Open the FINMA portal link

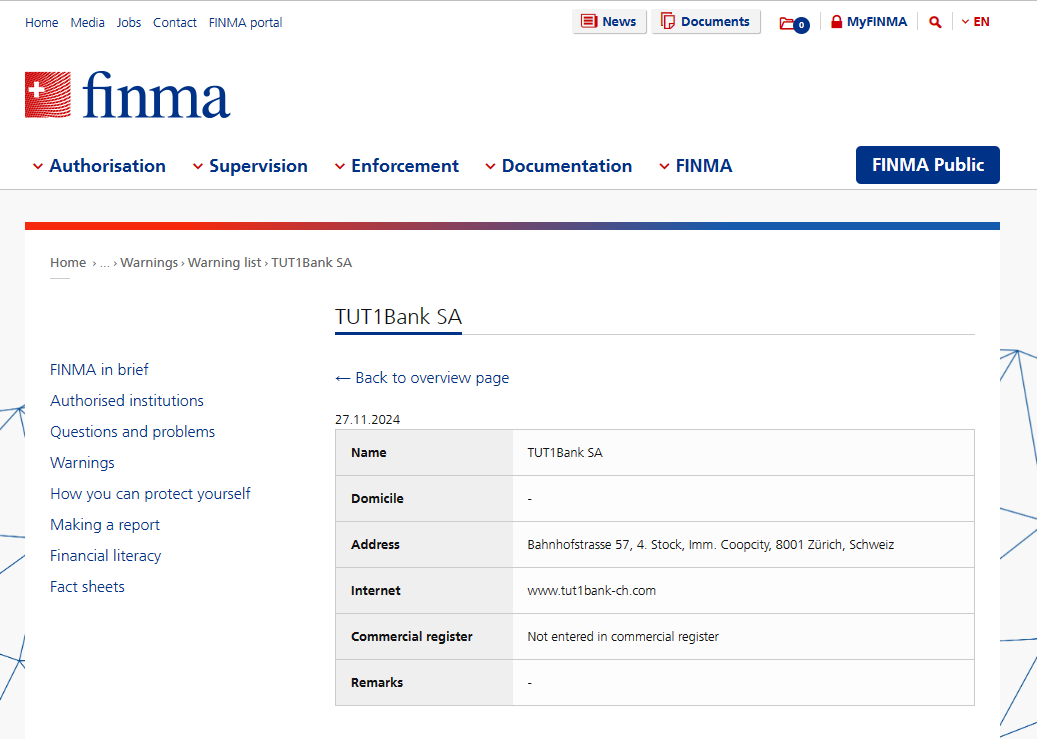tap(245, 22)
